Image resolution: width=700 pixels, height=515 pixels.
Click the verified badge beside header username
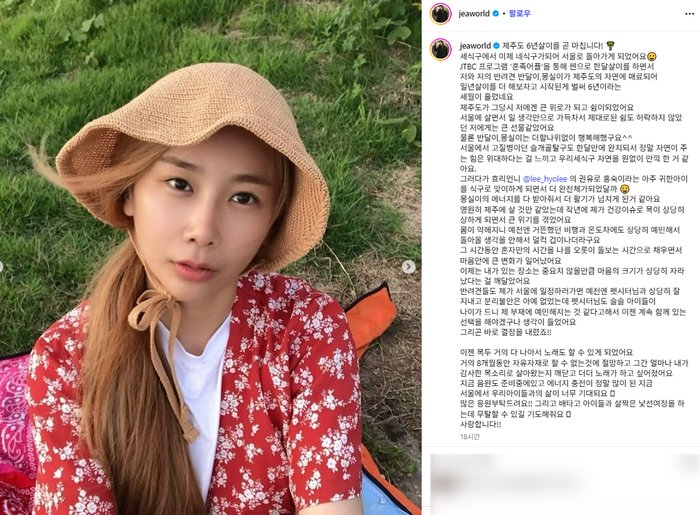tap(495, 14)
